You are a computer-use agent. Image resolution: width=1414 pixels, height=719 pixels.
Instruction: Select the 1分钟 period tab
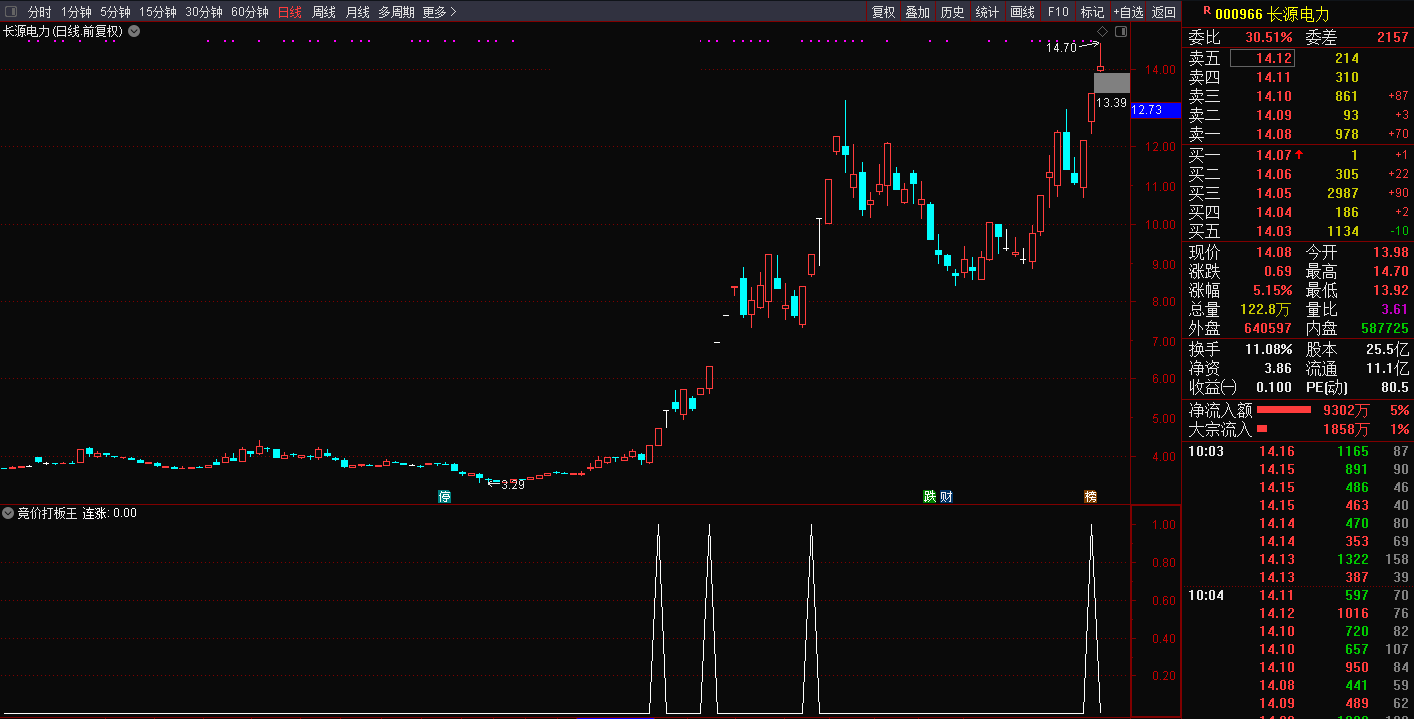pyautogui.click(x=76, y=12)
